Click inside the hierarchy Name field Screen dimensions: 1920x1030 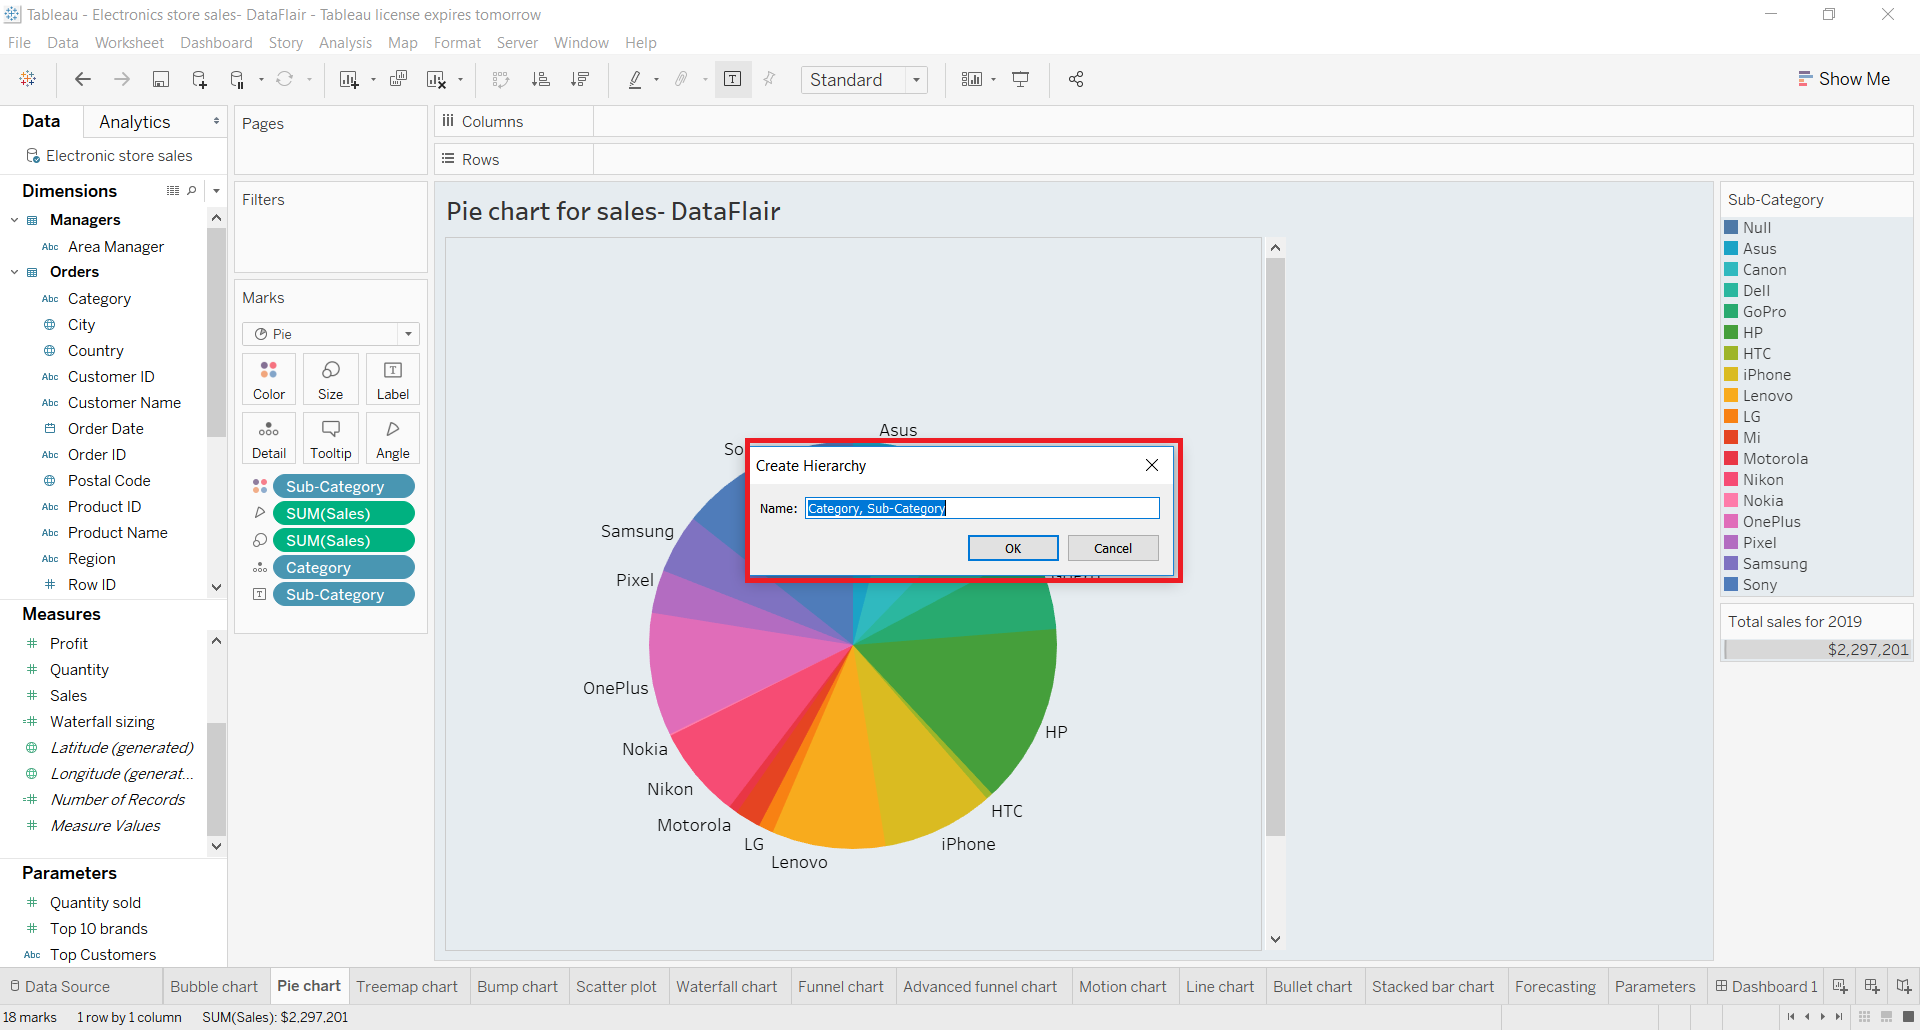coord(982,508)
